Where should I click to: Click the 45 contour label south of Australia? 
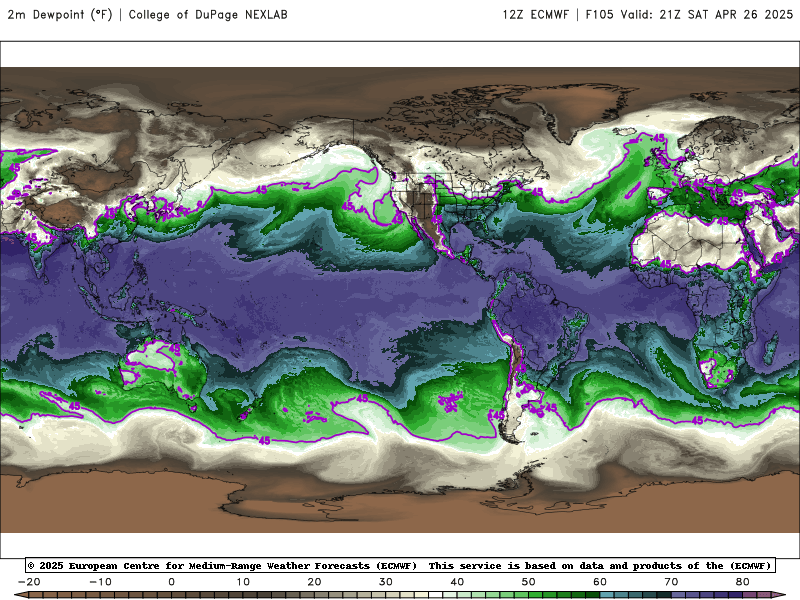264,440
